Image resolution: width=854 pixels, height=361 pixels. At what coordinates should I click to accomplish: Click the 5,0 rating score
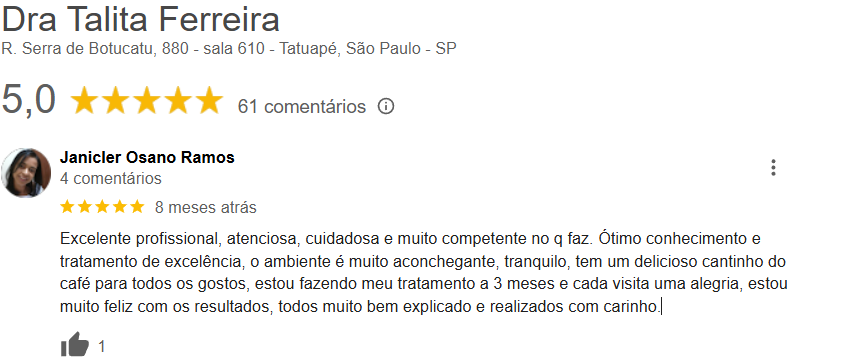click(29, 100)
